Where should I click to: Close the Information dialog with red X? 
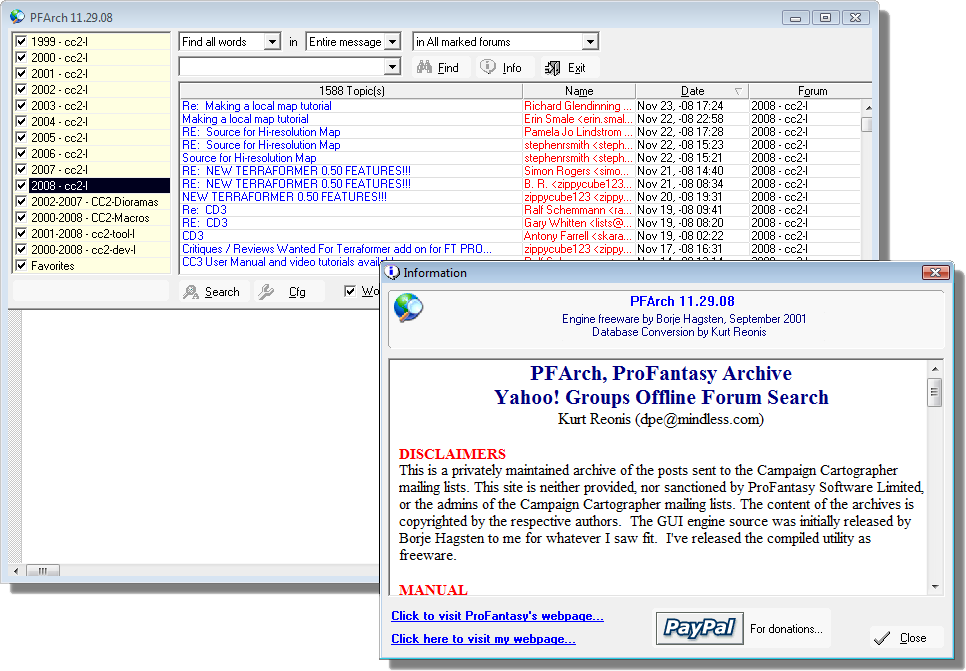(x=935, y=272)
